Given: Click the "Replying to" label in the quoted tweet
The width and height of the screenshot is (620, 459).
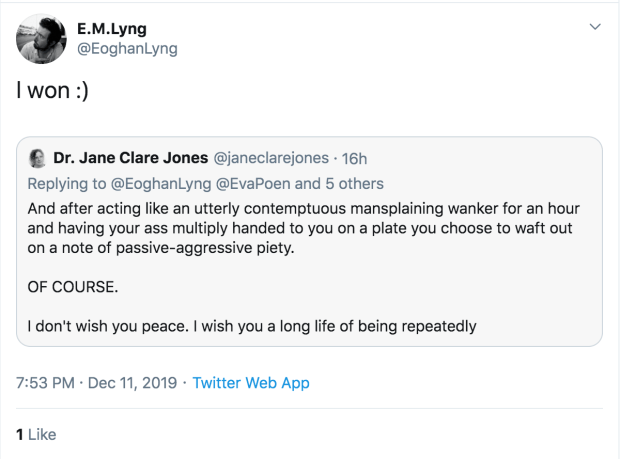Looking at the screenshot, I should [x=65, y=183].
